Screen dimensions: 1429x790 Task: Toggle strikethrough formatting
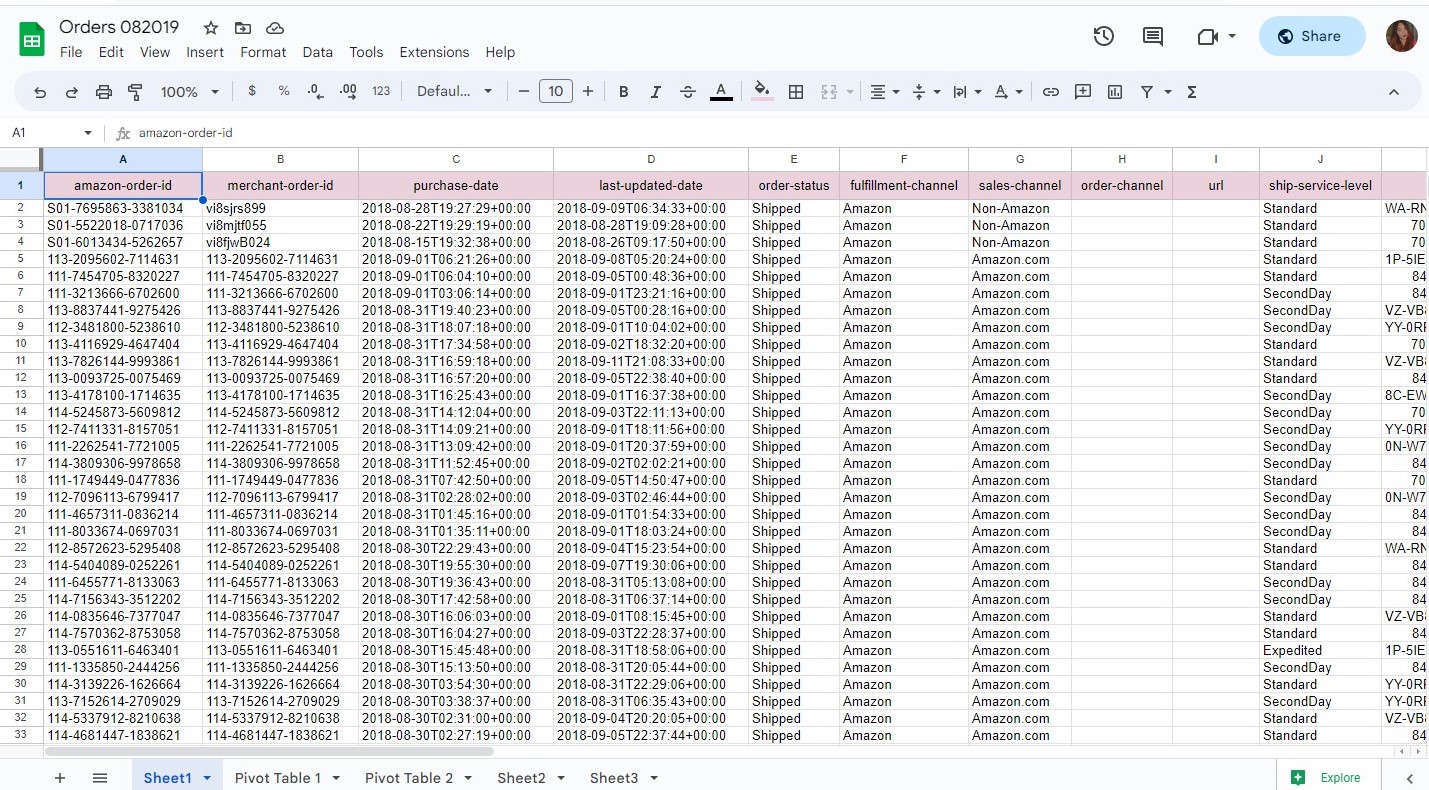point(688,92)
